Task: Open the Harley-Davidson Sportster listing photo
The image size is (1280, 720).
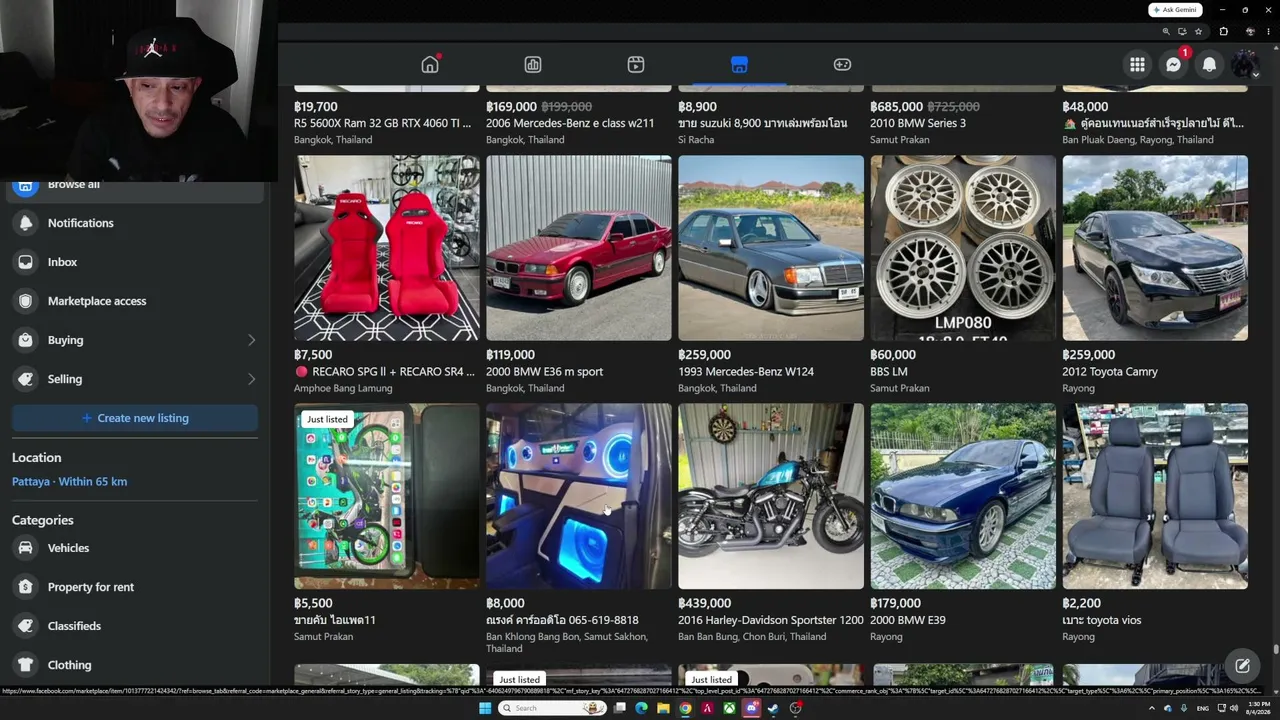Action: [771, 497]
